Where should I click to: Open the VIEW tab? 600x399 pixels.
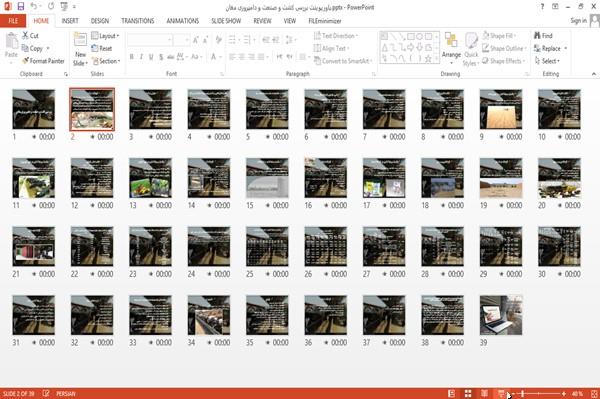click(x=290, y=21)
